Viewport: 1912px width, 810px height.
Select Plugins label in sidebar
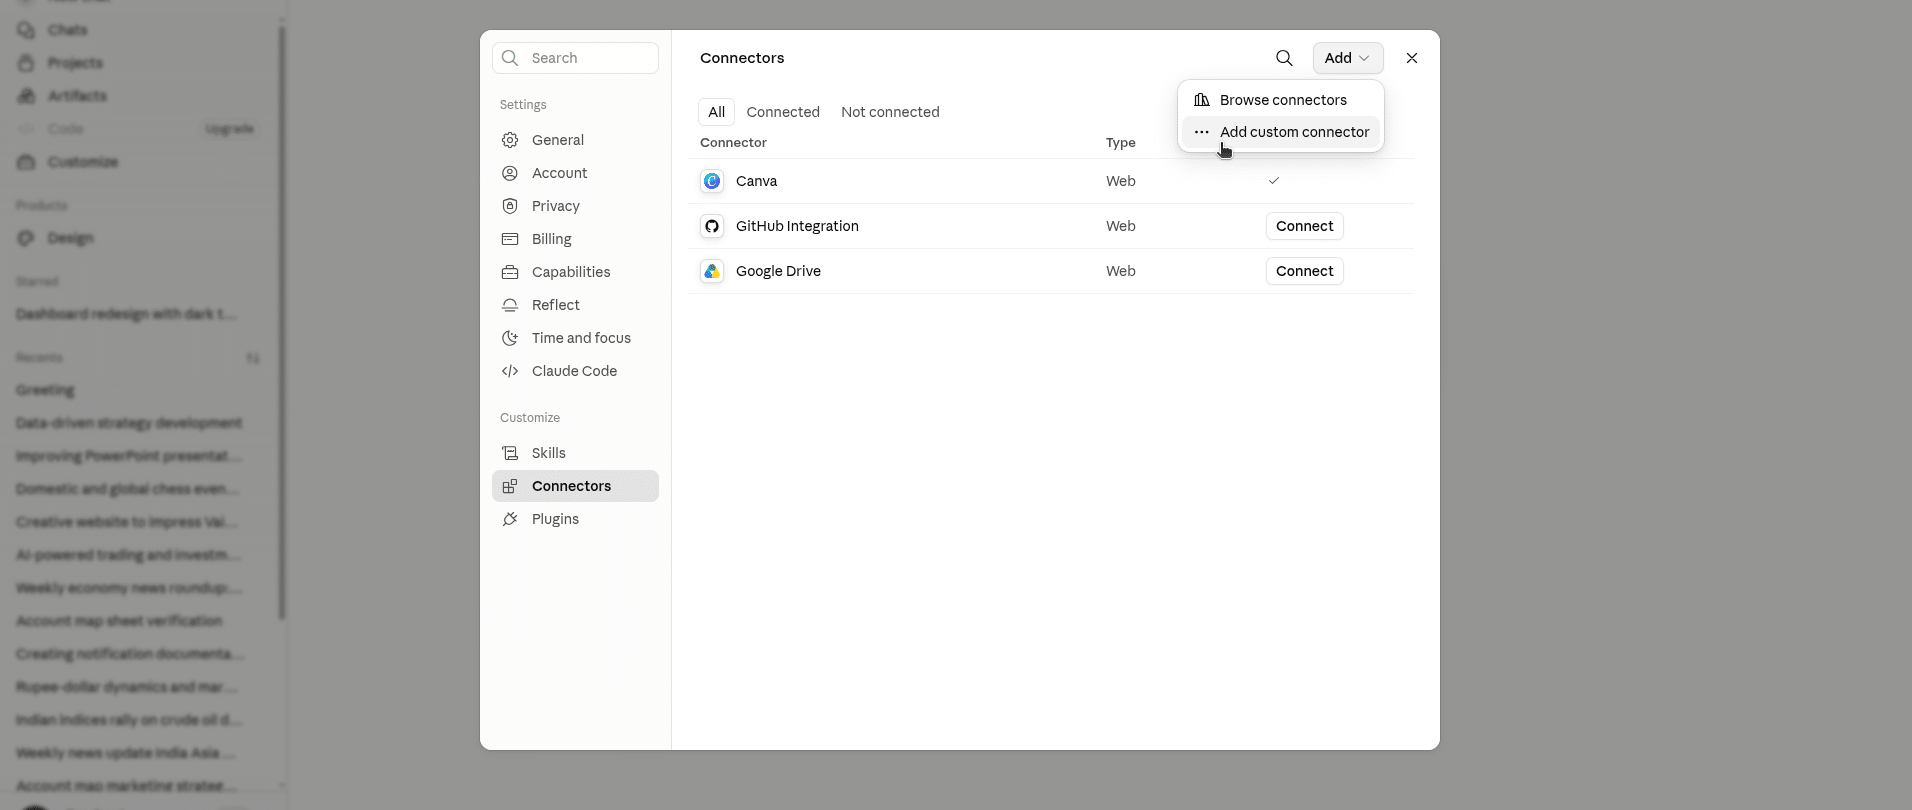(x=555, y=519)
